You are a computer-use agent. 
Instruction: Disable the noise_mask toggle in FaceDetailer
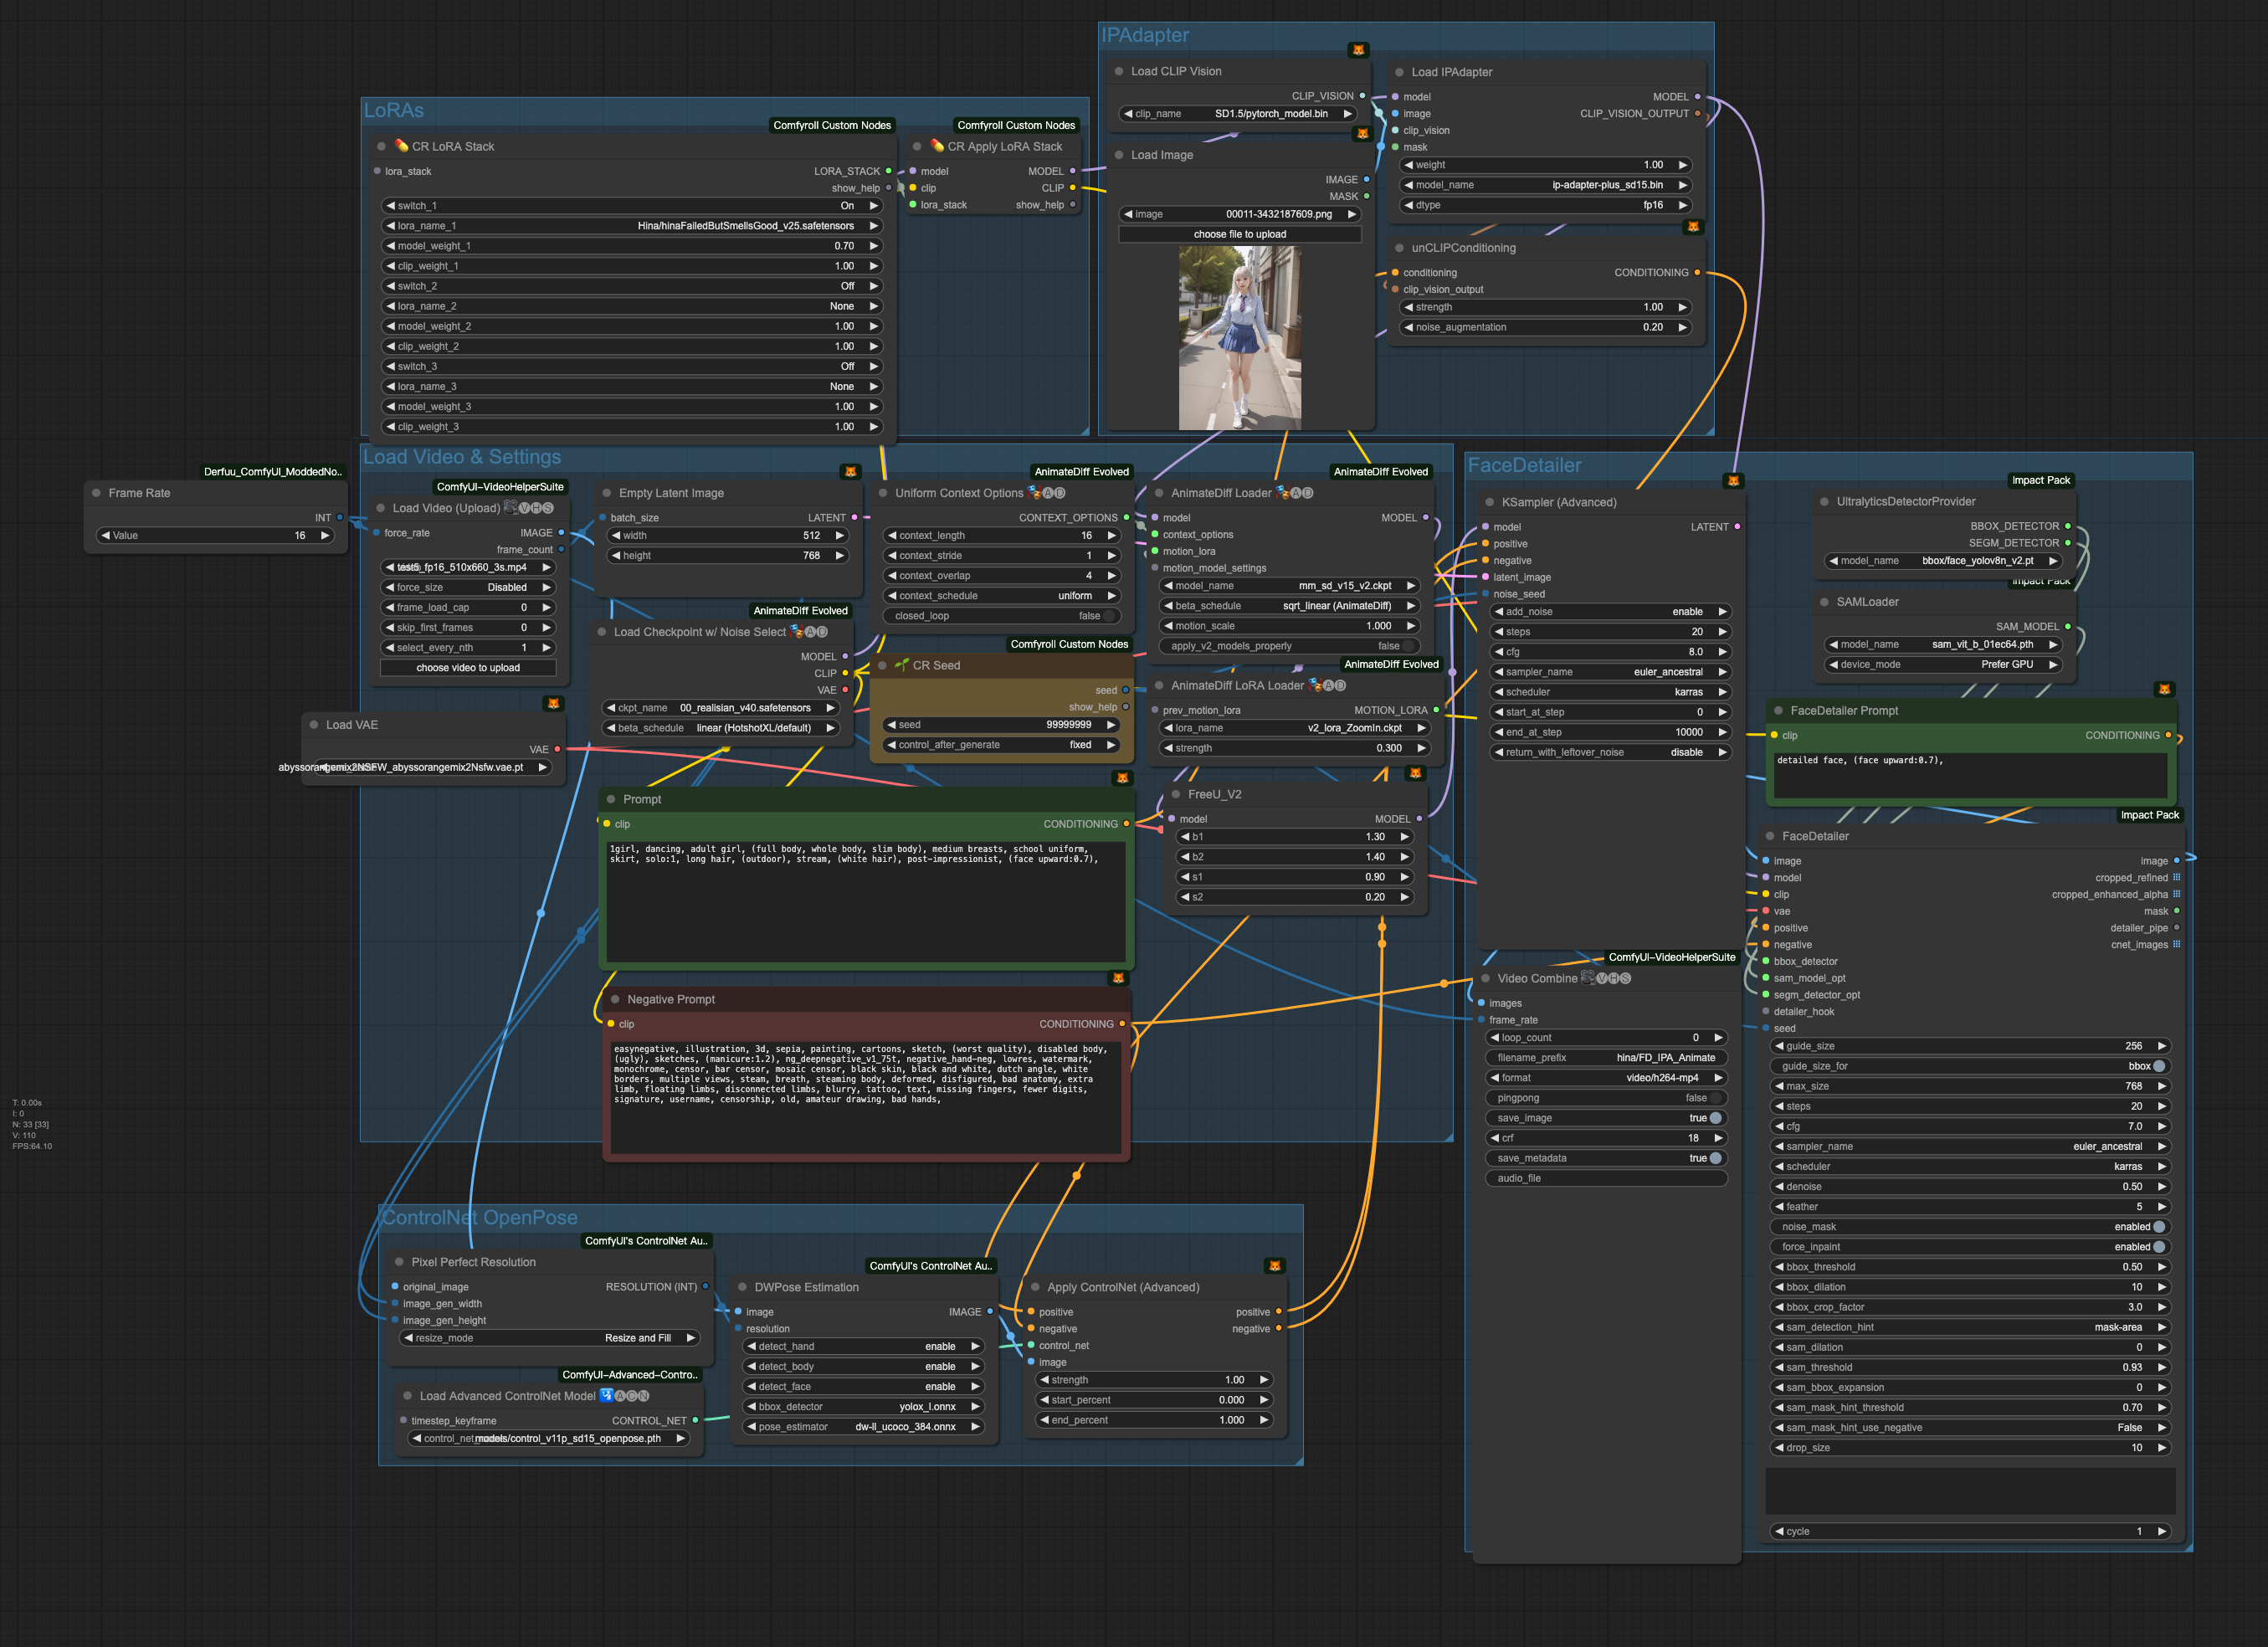click(x=2159, y=1227)
